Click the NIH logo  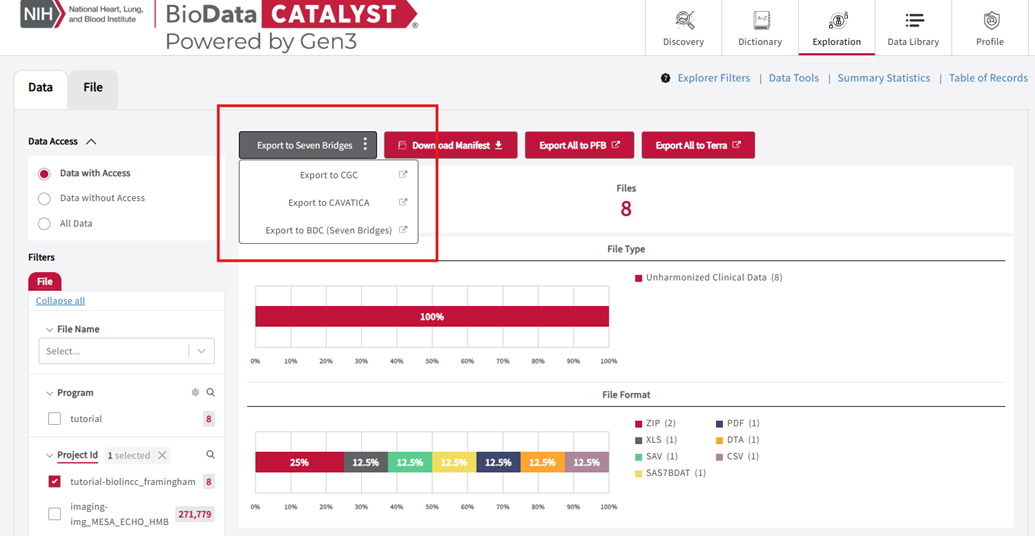44,13
